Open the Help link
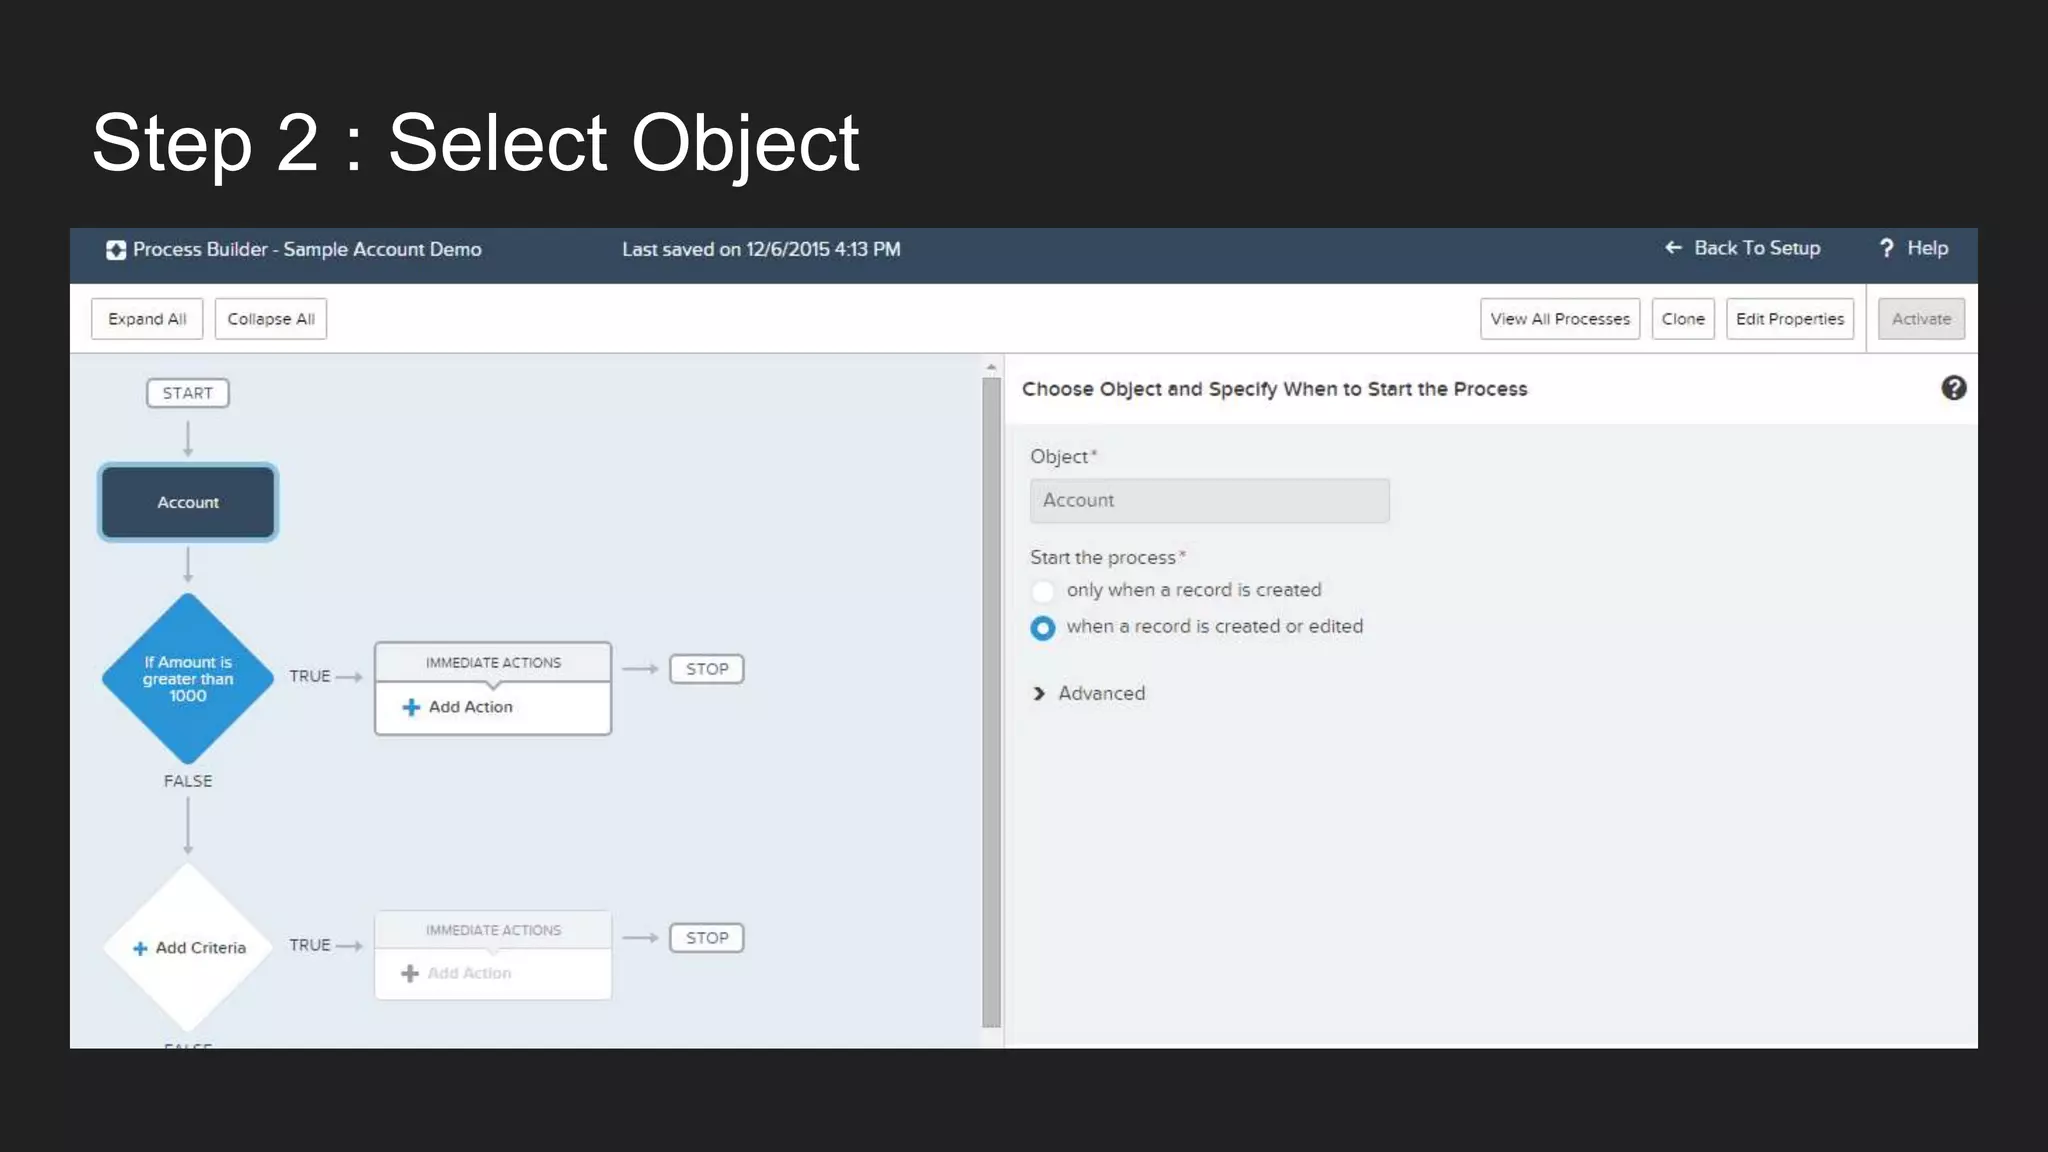The width and height of the screenshot is (2048, 1152). (1927, 248)
